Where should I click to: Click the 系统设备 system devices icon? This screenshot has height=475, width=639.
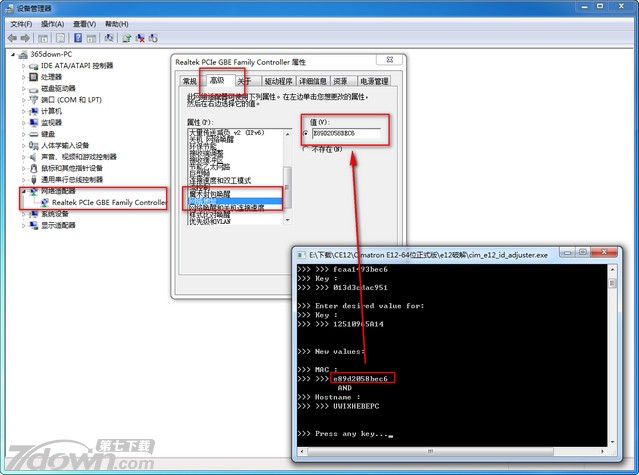(33, 214)
